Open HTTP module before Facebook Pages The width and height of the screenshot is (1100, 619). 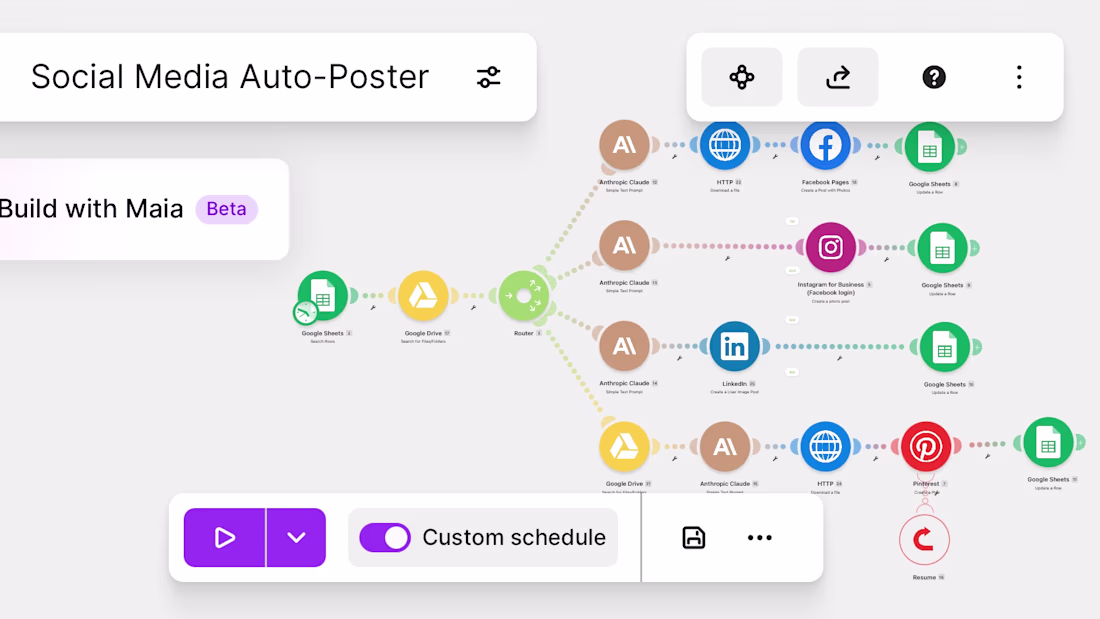pyautogui.click(x=725, y=145)
